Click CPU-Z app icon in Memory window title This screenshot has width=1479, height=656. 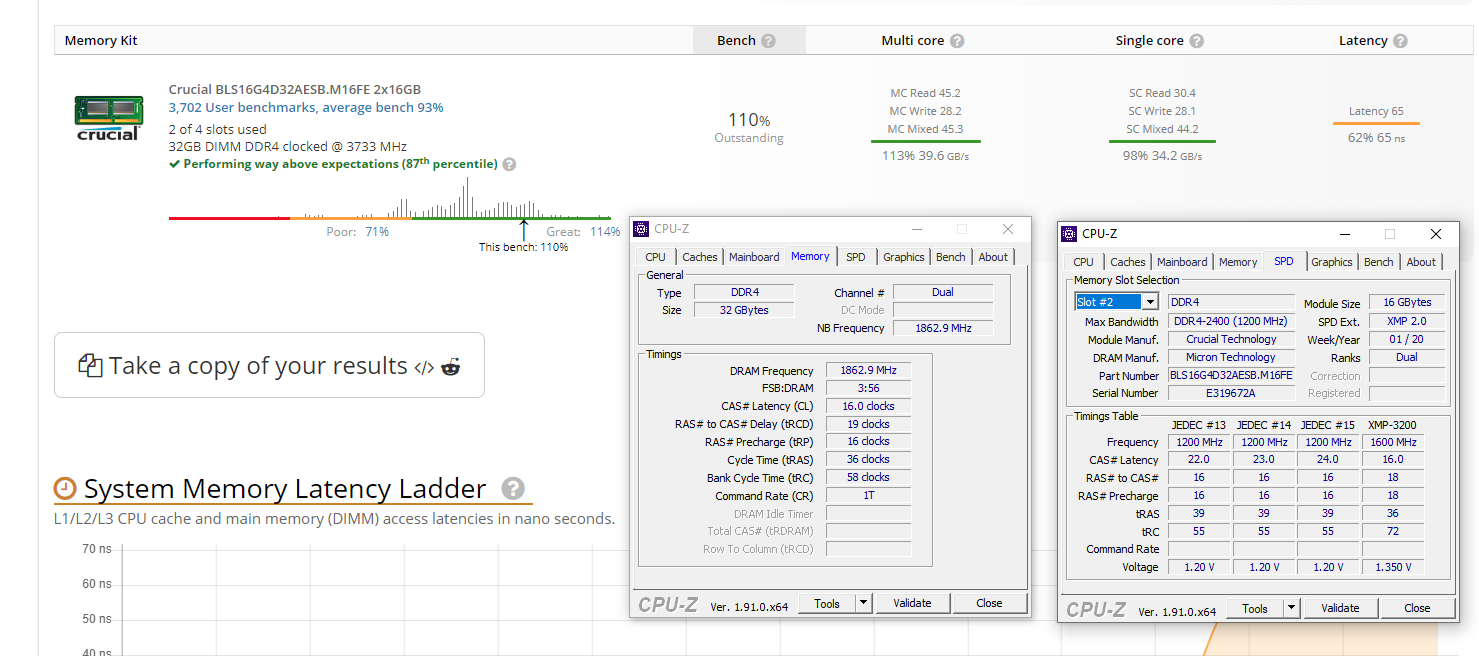(641, 229)
